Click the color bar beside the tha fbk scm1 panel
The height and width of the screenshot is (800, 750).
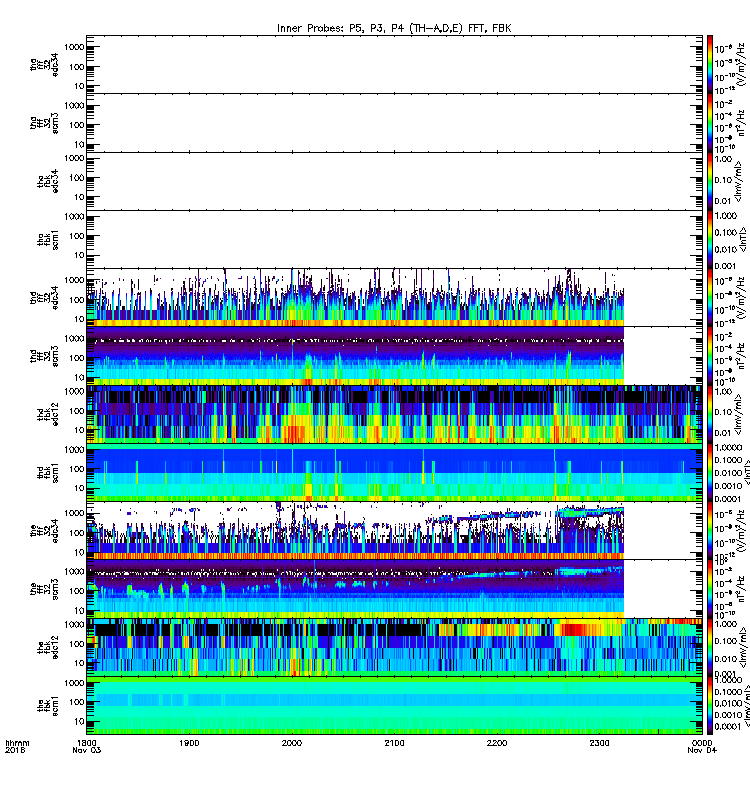[x=709, y=239]
